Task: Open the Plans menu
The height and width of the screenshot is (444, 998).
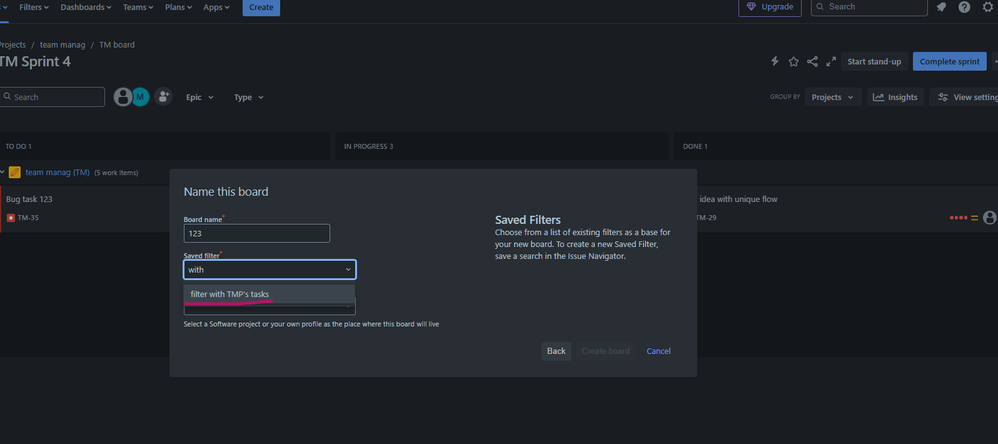Action: pyautogui.click(x=178, y=7)
